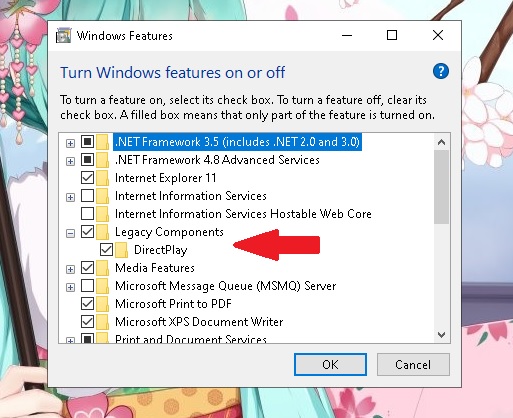Close the Windows Features dialog
513x418 pixels.
[x=438, y=35]
